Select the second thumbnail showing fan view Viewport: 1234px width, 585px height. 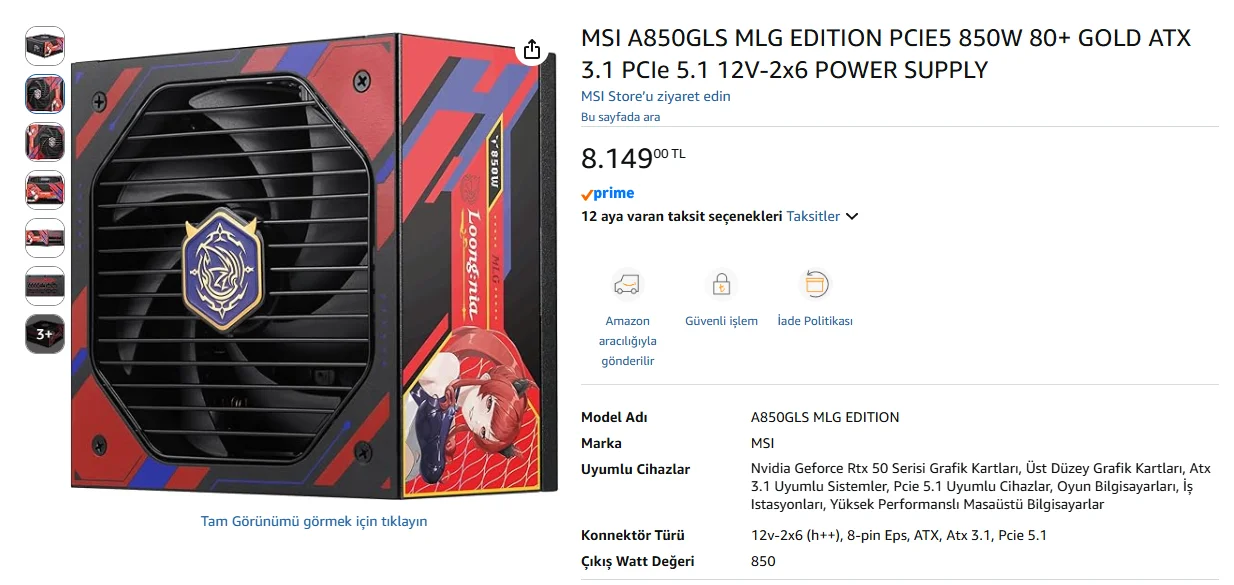click(x=45, y=94)
